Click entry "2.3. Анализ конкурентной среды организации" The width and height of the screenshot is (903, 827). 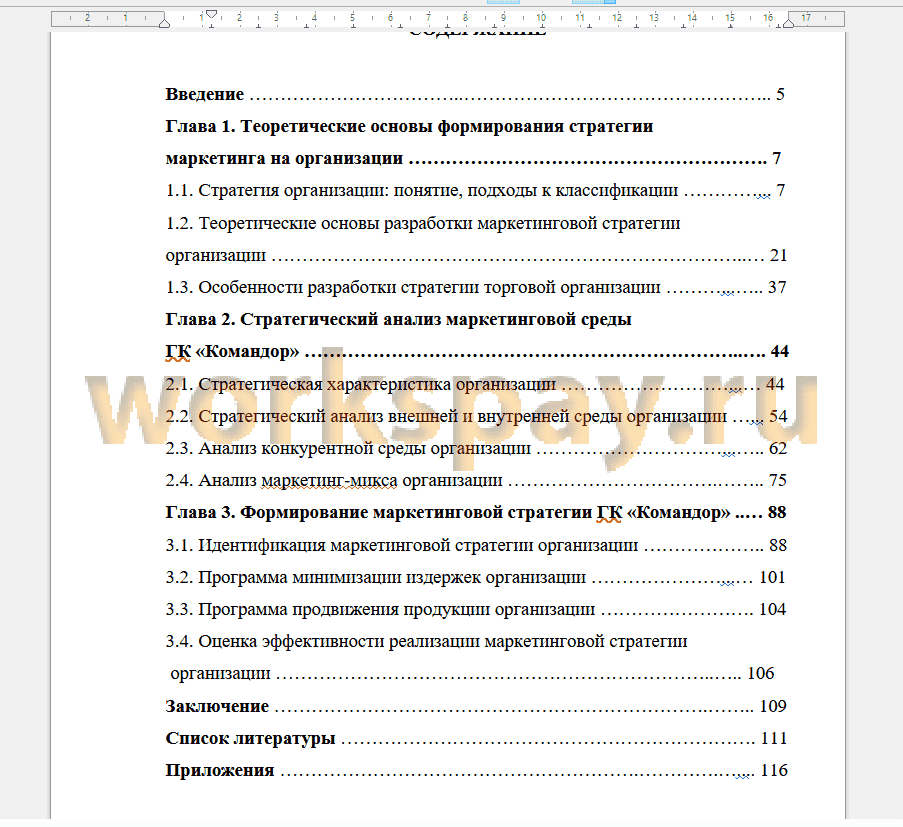[x=348, y=449]
